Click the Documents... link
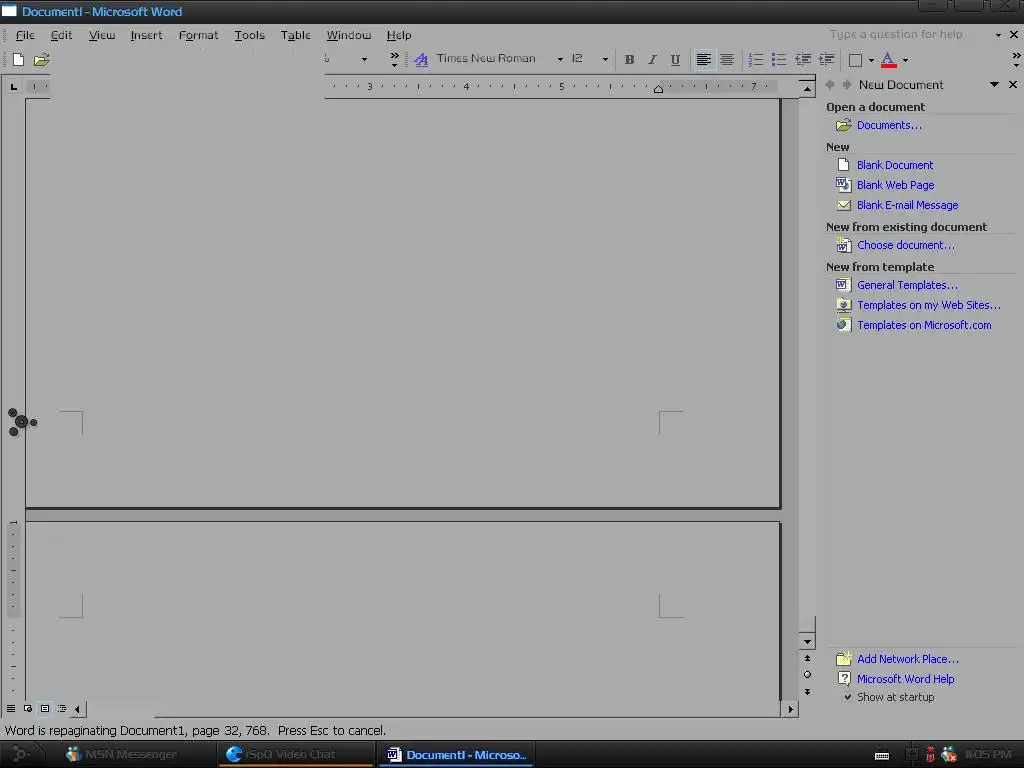The image size is (1024, 768). (889, 125)
